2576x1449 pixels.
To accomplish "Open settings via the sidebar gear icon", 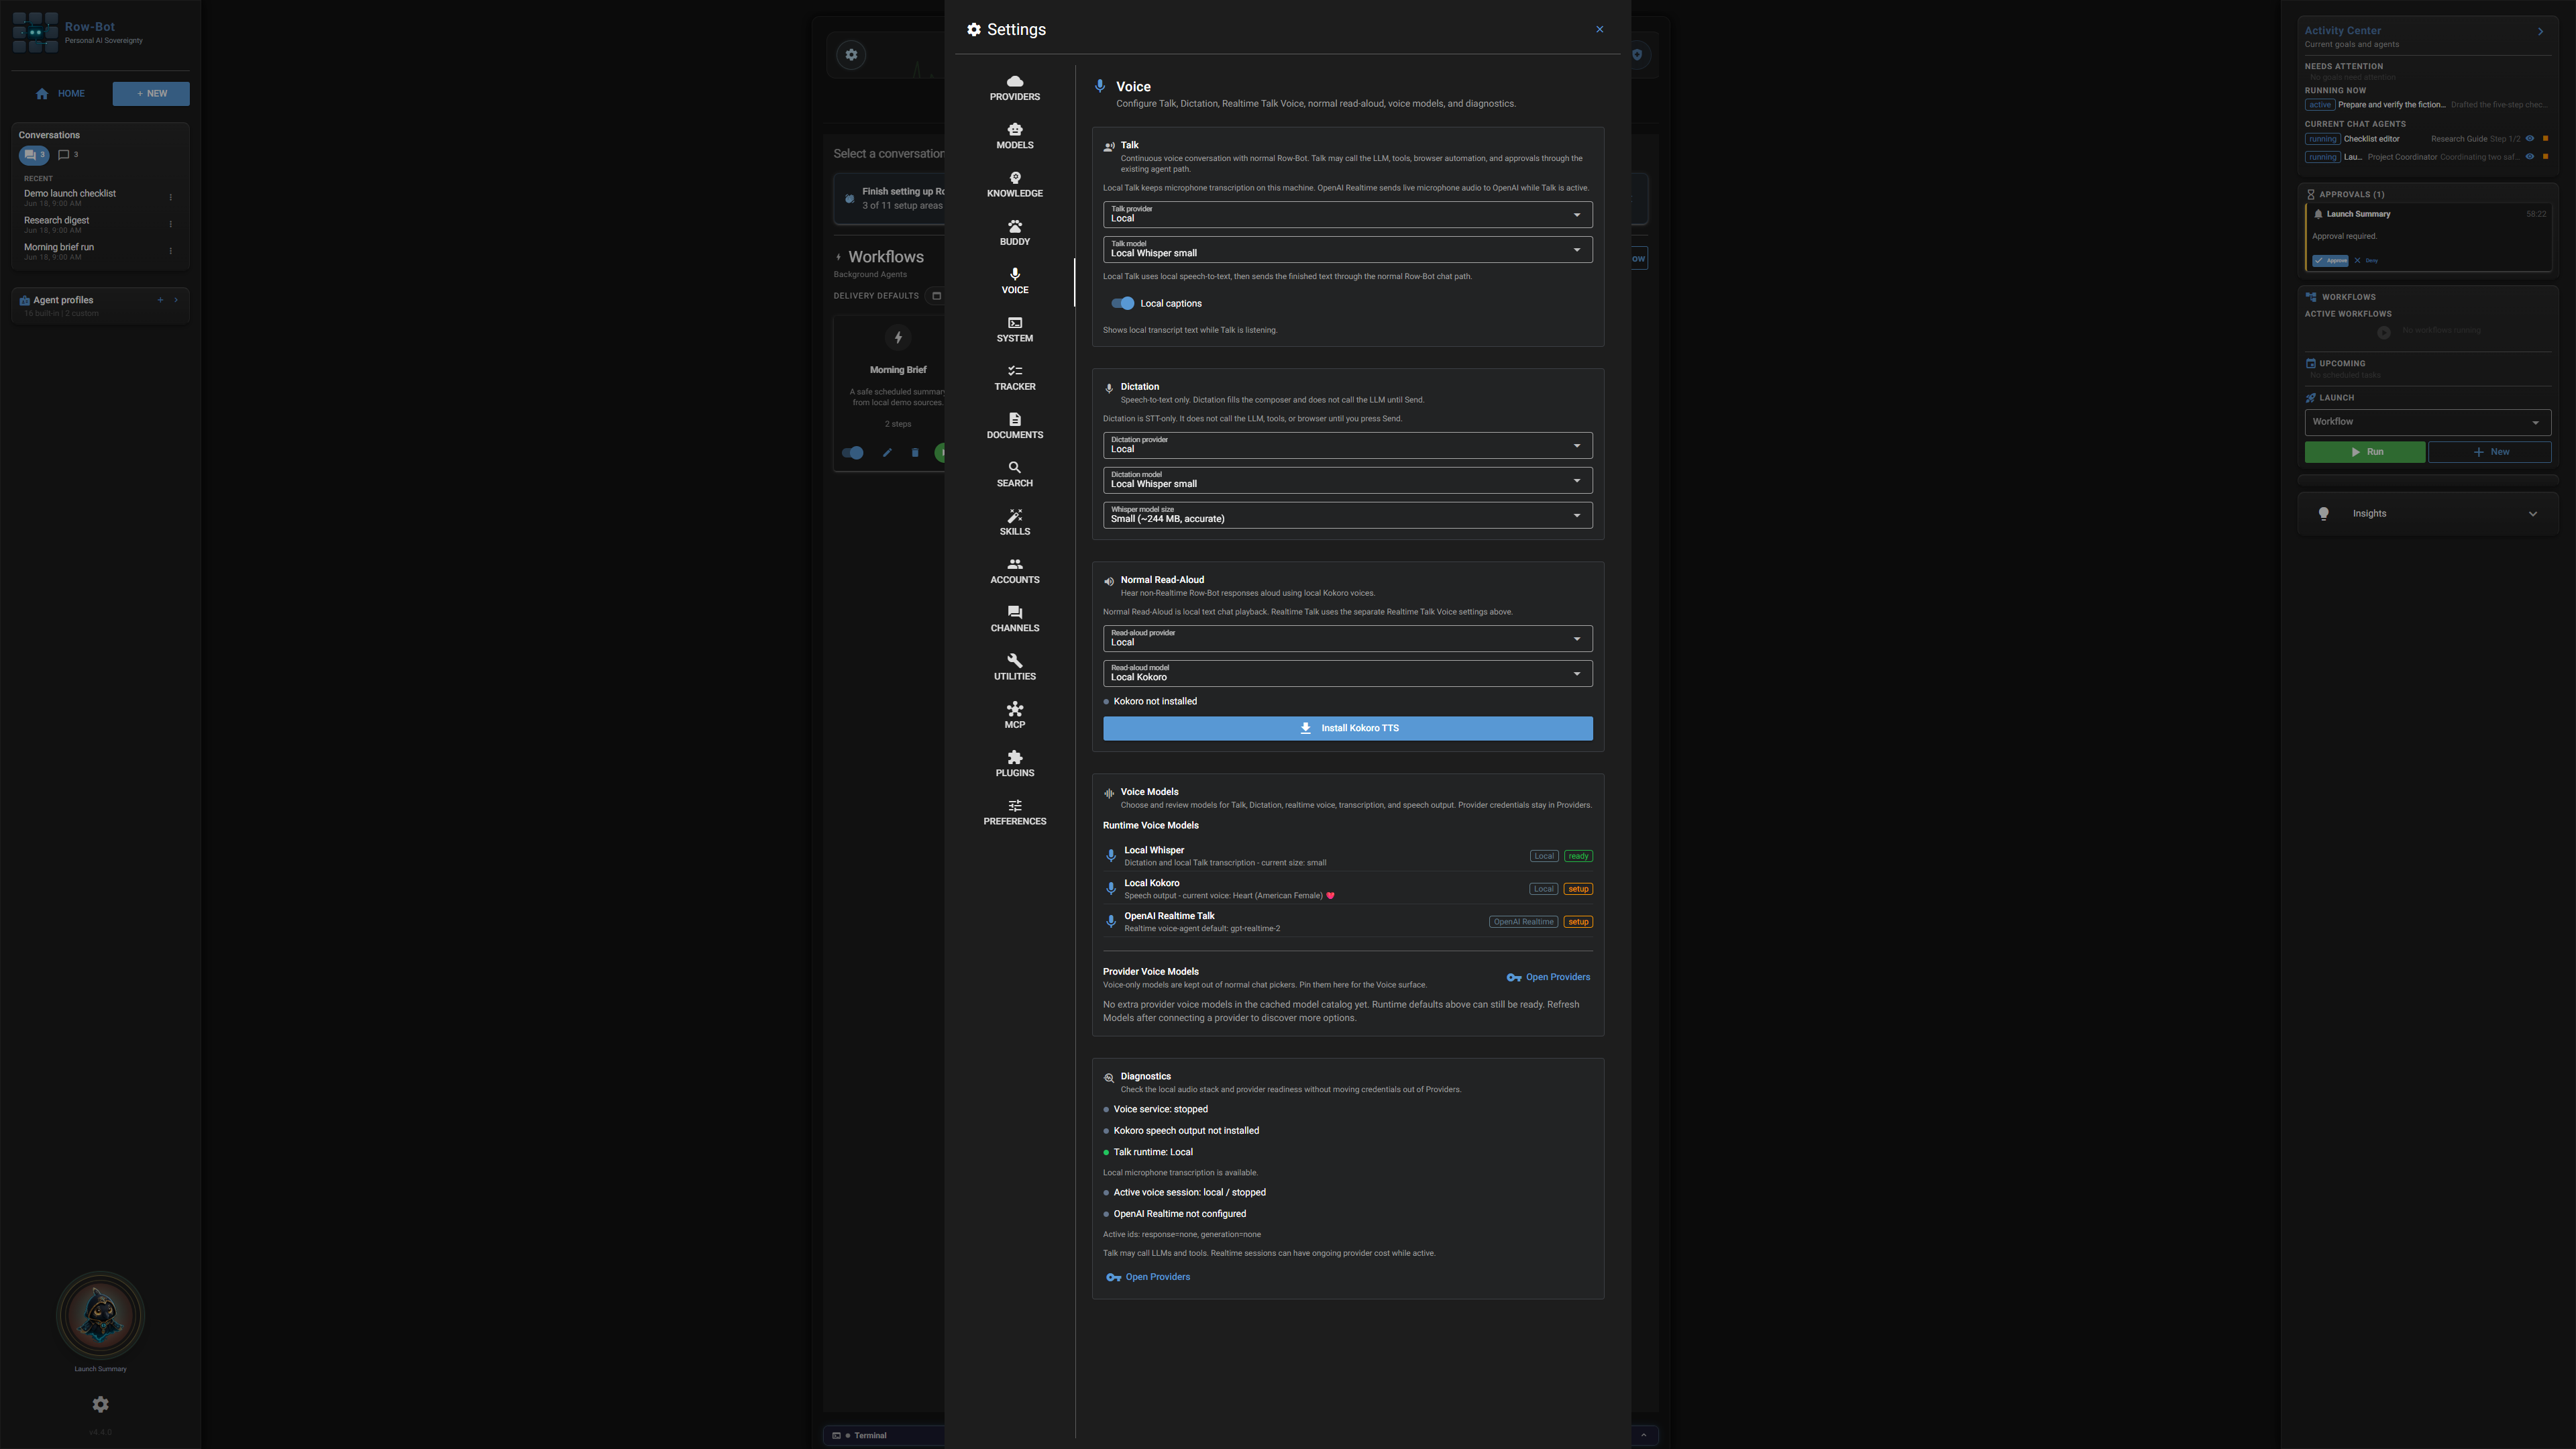I will 100,1404.
